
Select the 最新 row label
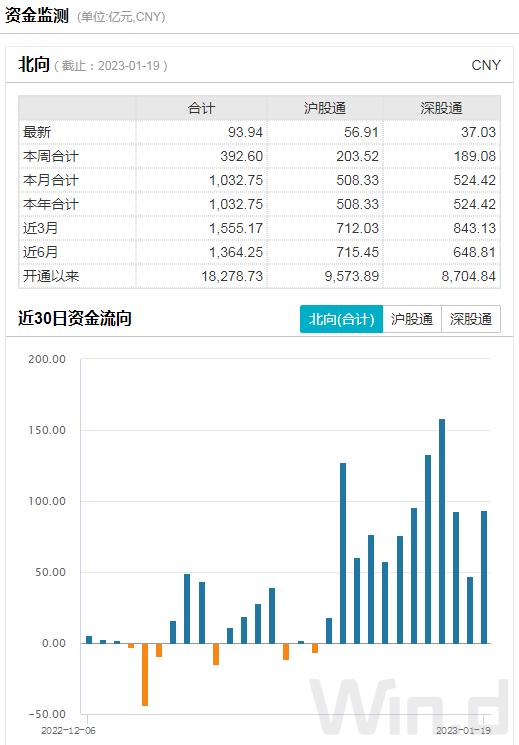pyautogui.click(x=37, y=132)
